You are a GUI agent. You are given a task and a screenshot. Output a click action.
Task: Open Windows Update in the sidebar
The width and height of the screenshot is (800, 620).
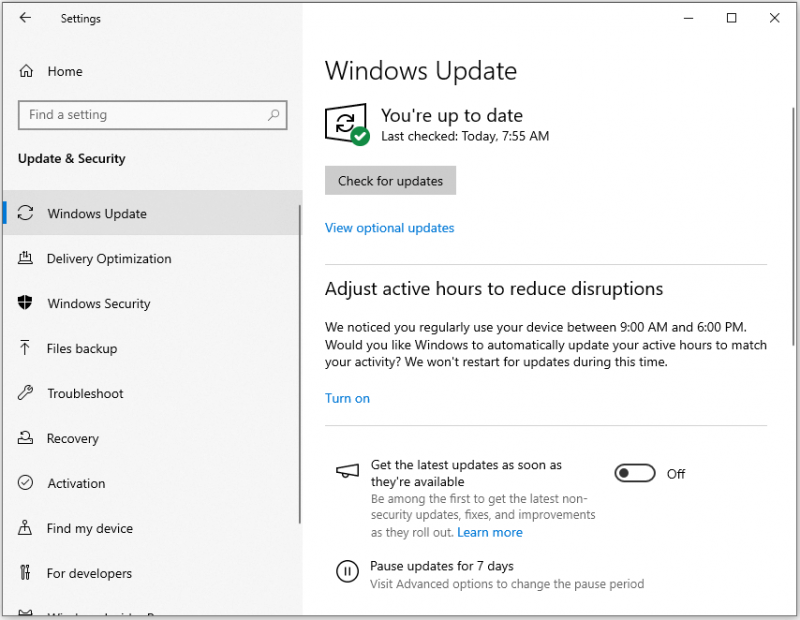pyautogui.click(x=152, y=213)
